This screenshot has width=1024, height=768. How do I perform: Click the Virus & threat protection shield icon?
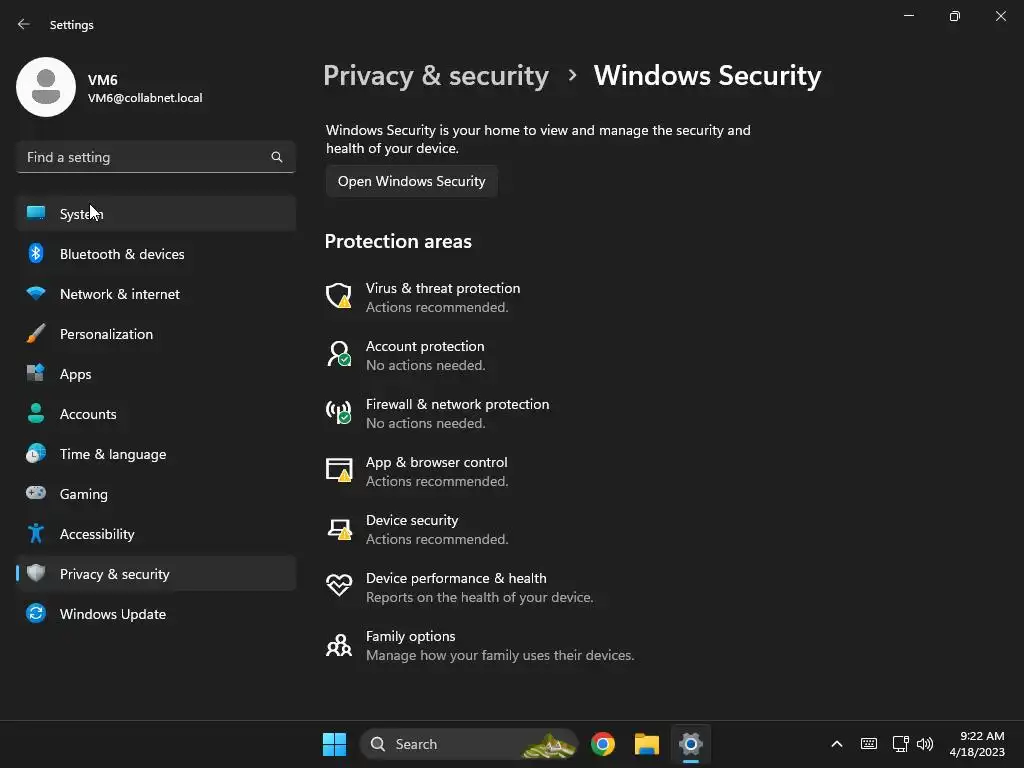(x=339, y=296)
